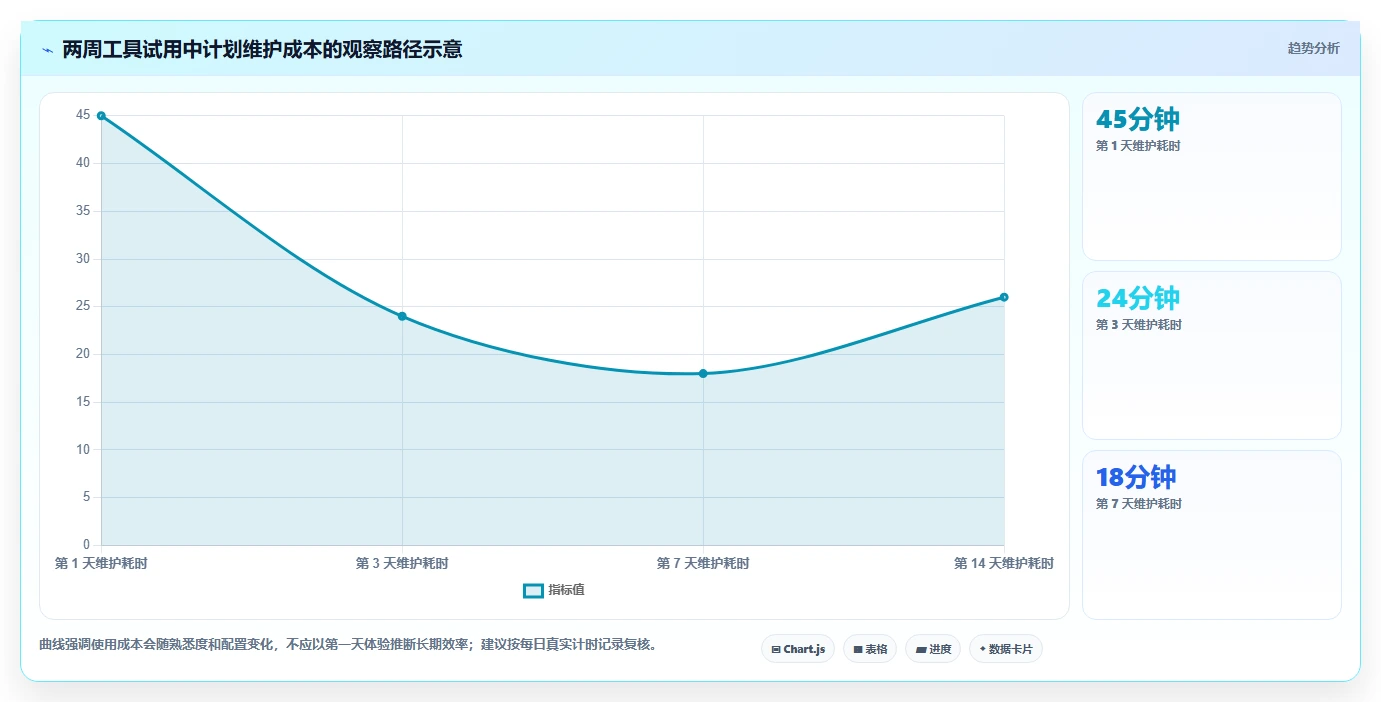Screen dimensions: 1381x702
Task: Select the 数据卡片 tag pill
Action: tap(1006, 649)
